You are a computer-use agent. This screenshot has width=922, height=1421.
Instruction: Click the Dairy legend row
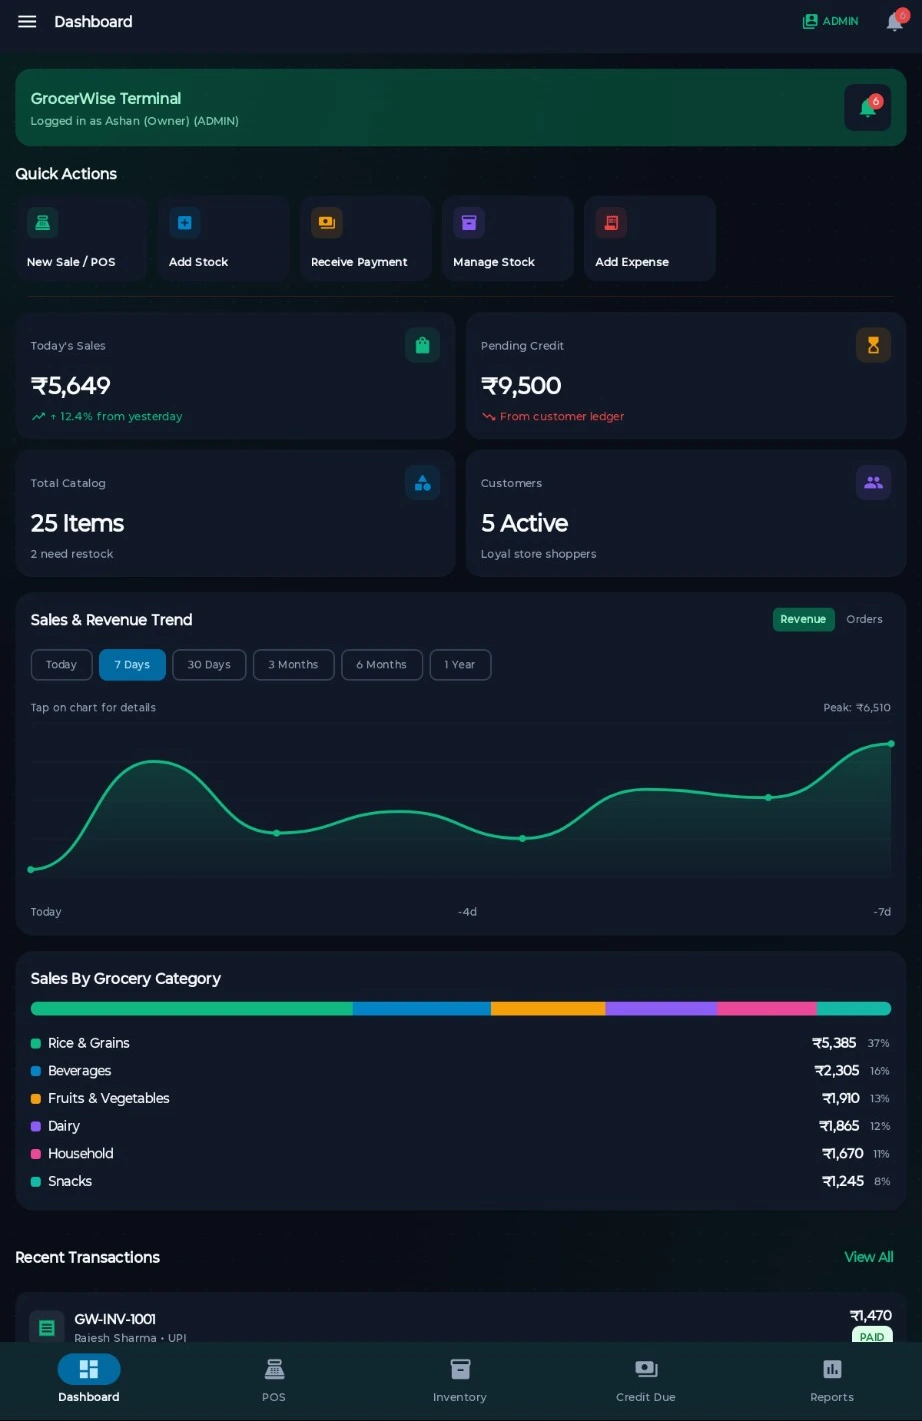(460, 1126)
